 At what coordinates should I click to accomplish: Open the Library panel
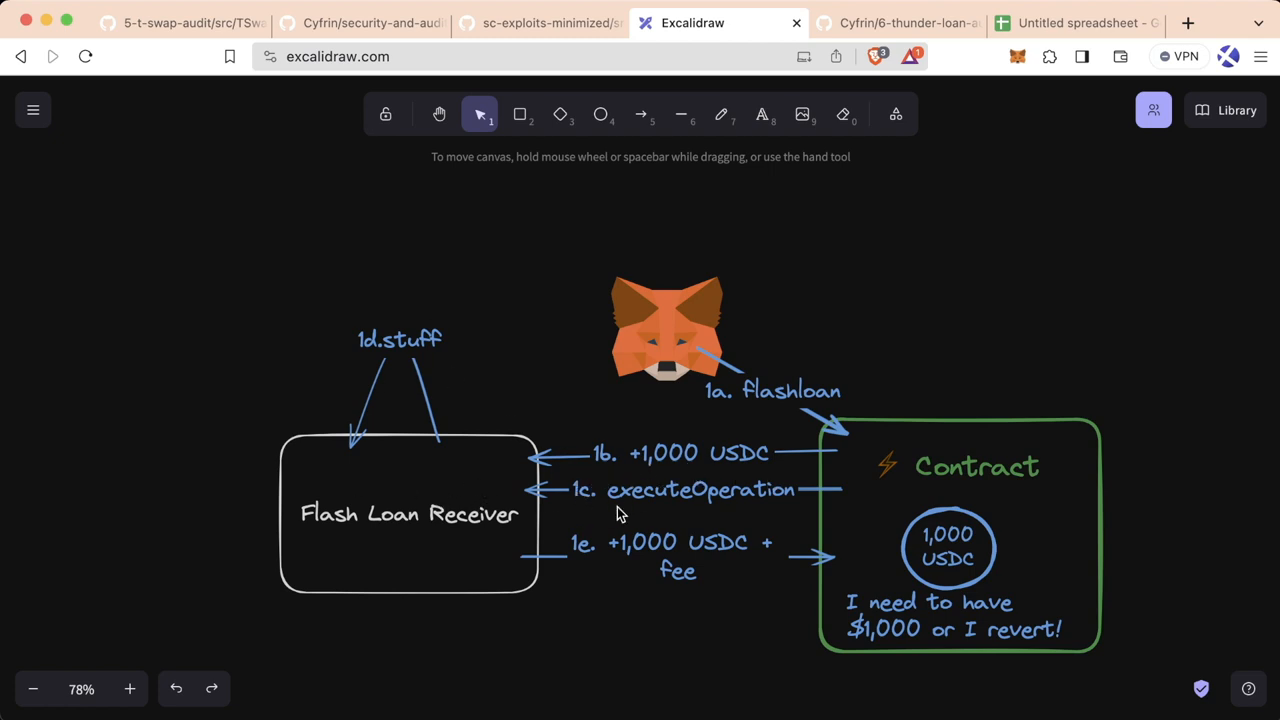point(1225,110)
